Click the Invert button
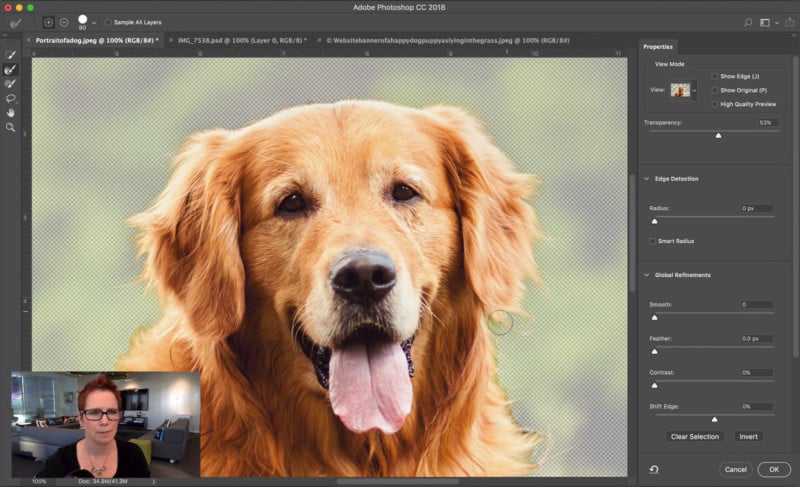Viewport: 800px width, 487px height. (748, 437)
